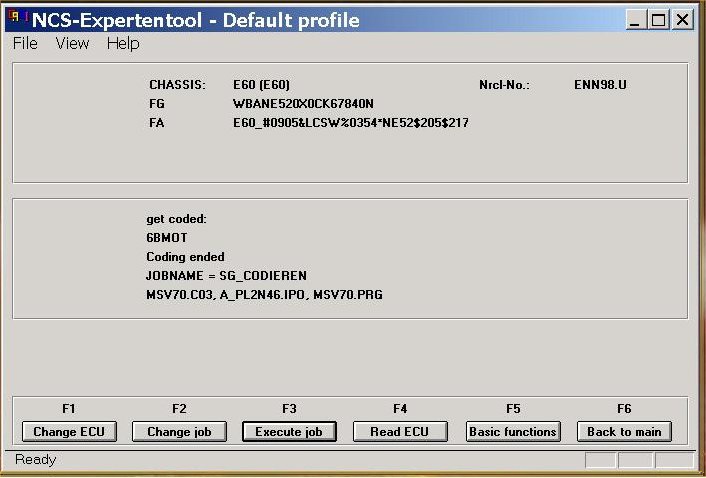The width and height of the screenshot is (706, 478).
Task: Open Basic functions
Action: (513, 432)
